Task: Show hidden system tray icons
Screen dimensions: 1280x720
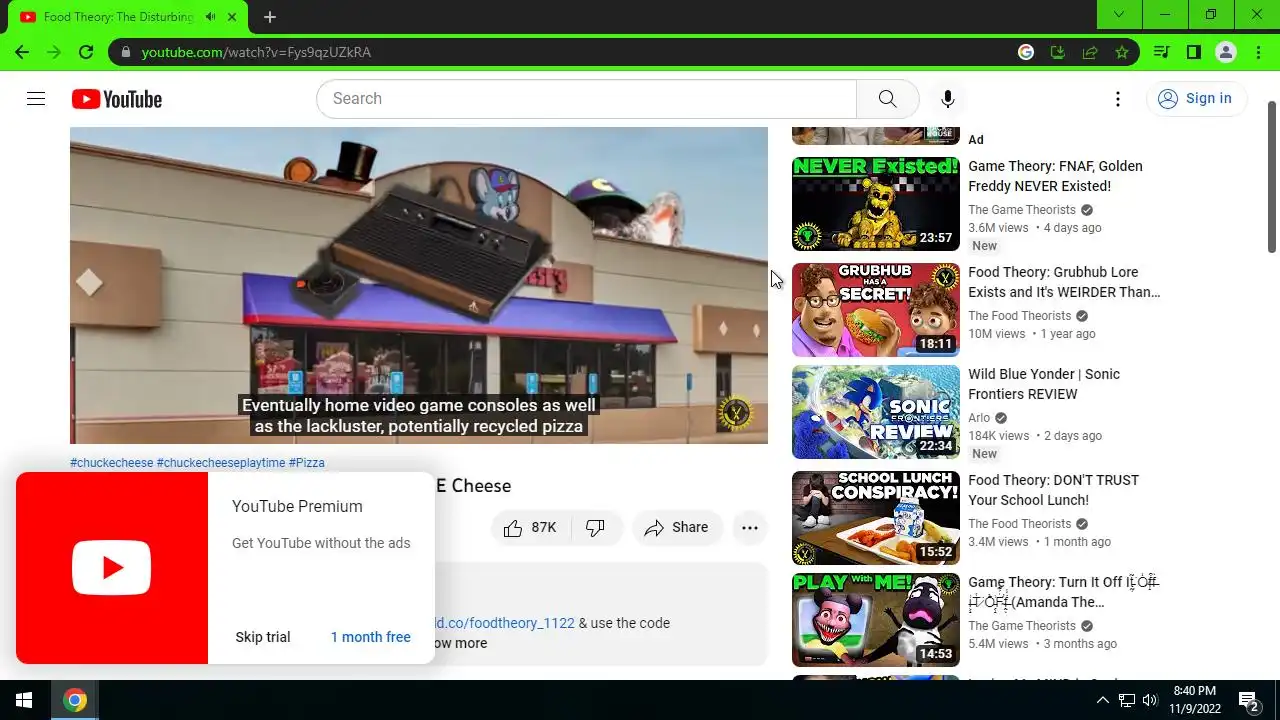Action: [x=1102, y=700]
